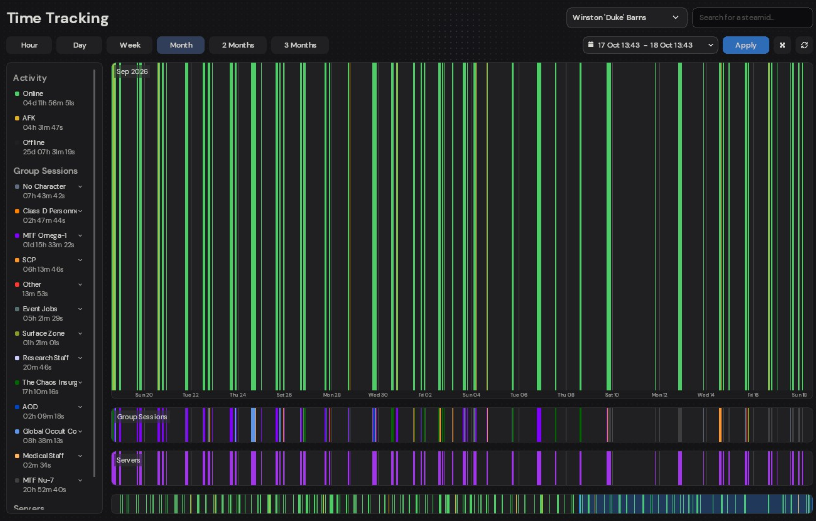
Task: Click the Online green color swatch
Action: pyautogui.click(x=17, y=94)
